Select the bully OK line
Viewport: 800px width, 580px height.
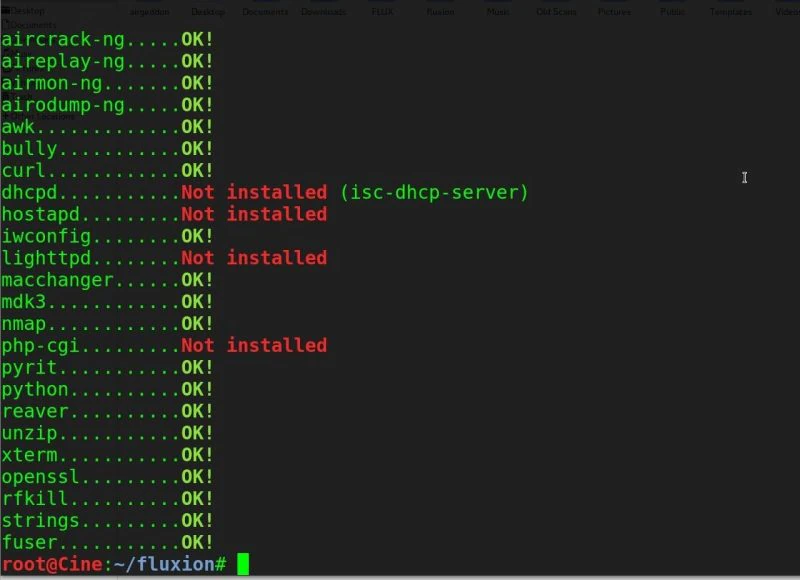click(107, 149)
